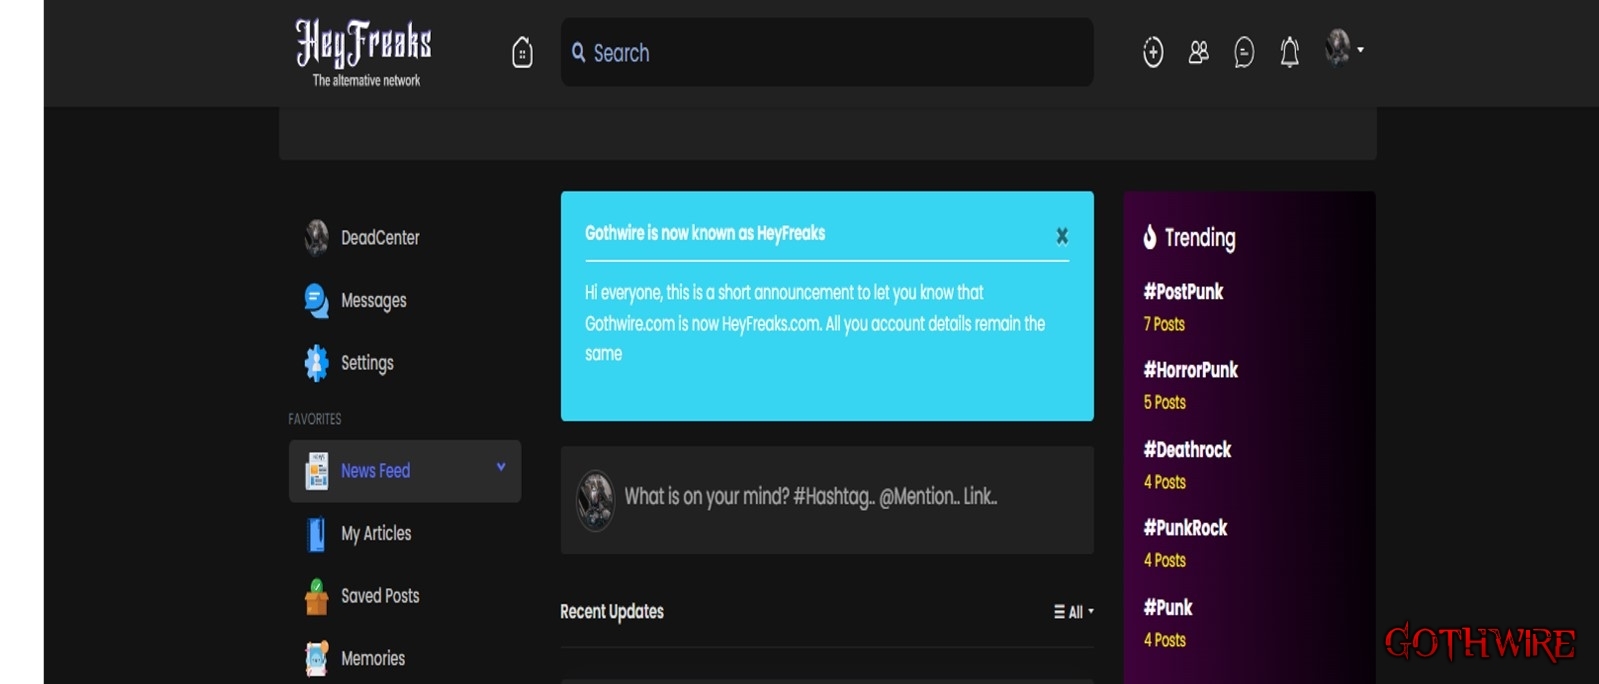The width and height of the screenshot is (1599, 684).
Task: Select My Articles in the sidebar
Action: pos(375,534)
